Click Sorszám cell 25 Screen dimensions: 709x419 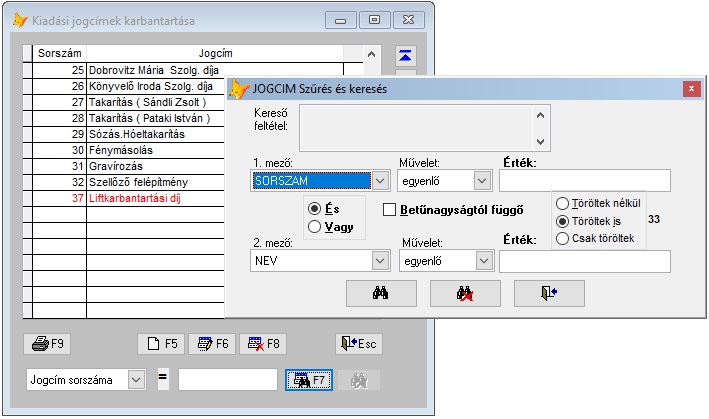59,70
